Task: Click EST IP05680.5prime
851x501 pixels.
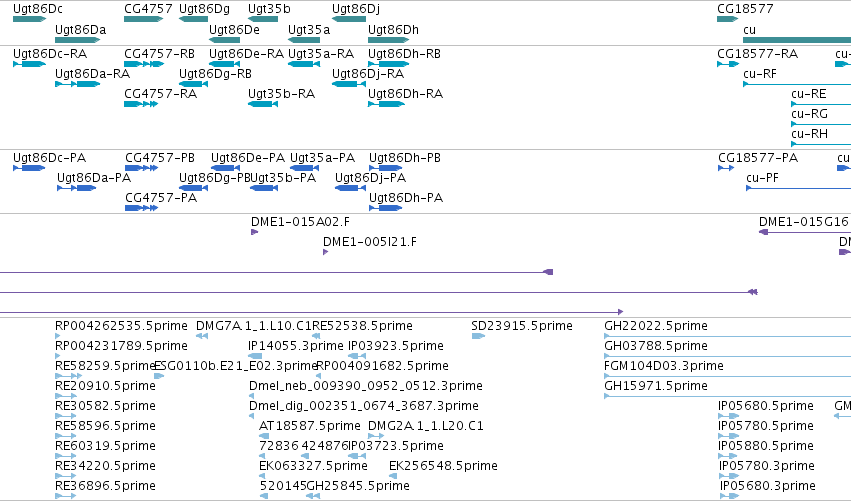Action: (728, 416)
